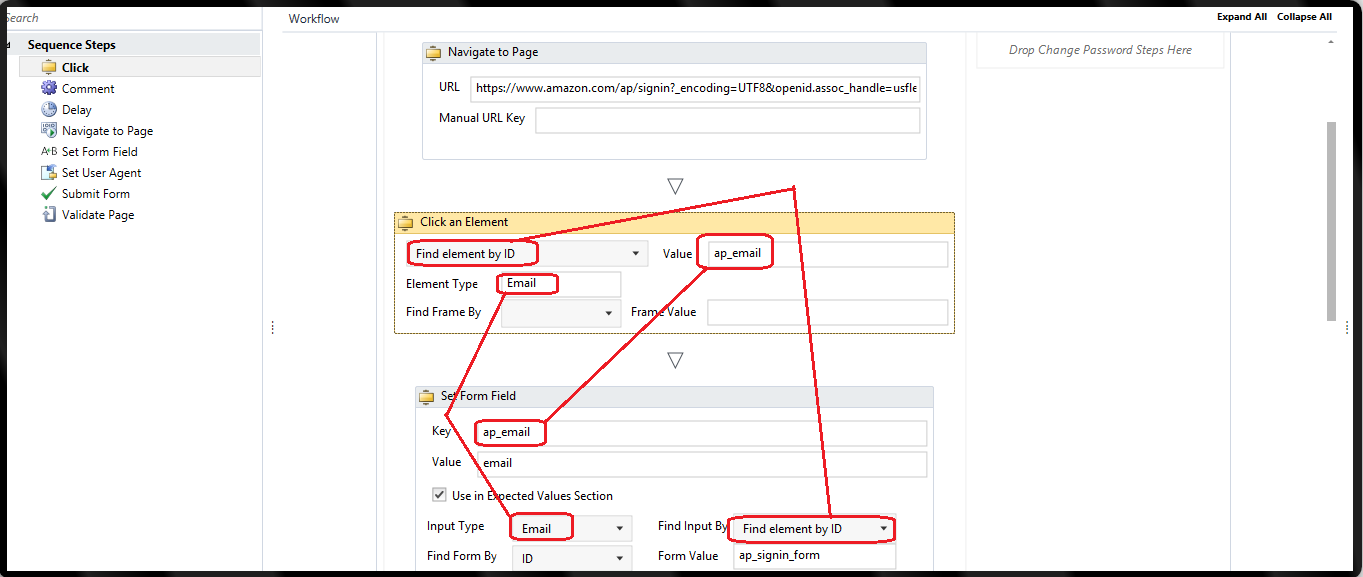Image resolution: width=1363 pixels, height=577 pixels.
Task: Click the Click an Element title bar
Action: pyautogui.click(x=674, y=223)
